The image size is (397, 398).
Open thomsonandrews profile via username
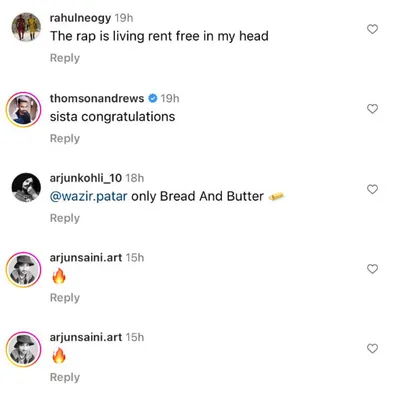coord(97,98)
